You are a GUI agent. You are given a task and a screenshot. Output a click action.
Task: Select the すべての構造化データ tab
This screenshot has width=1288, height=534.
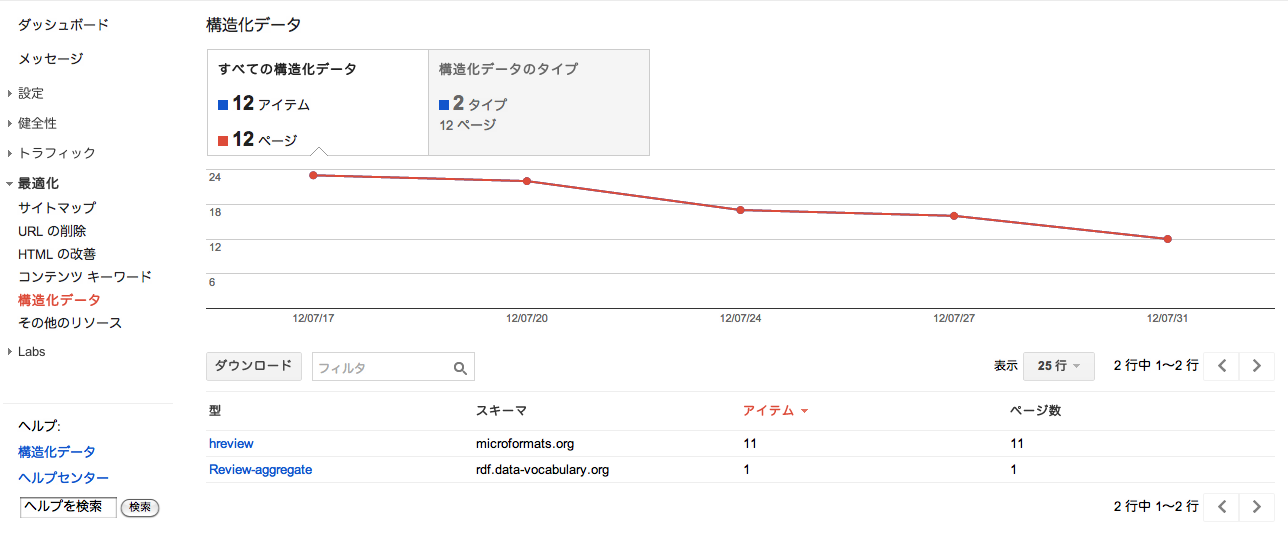(318, 103)
